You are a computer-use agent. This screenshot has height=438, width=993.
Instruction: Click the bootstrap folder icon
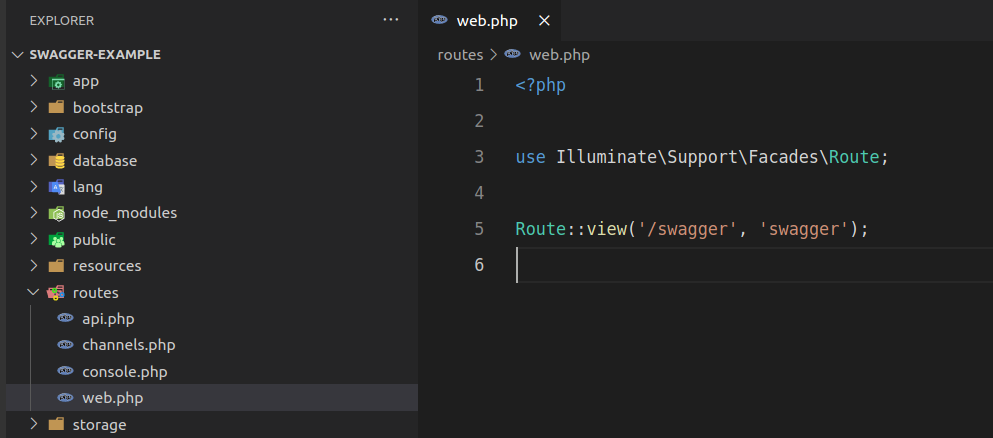click(x=57, y=107)
